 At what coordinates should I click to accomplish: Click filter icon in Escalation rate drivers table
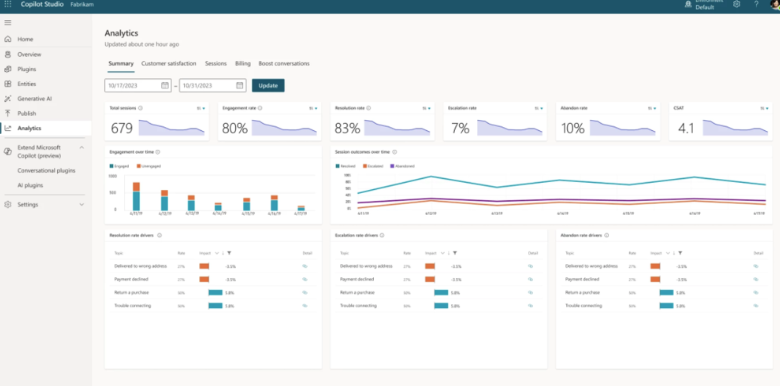click(455, 253)
